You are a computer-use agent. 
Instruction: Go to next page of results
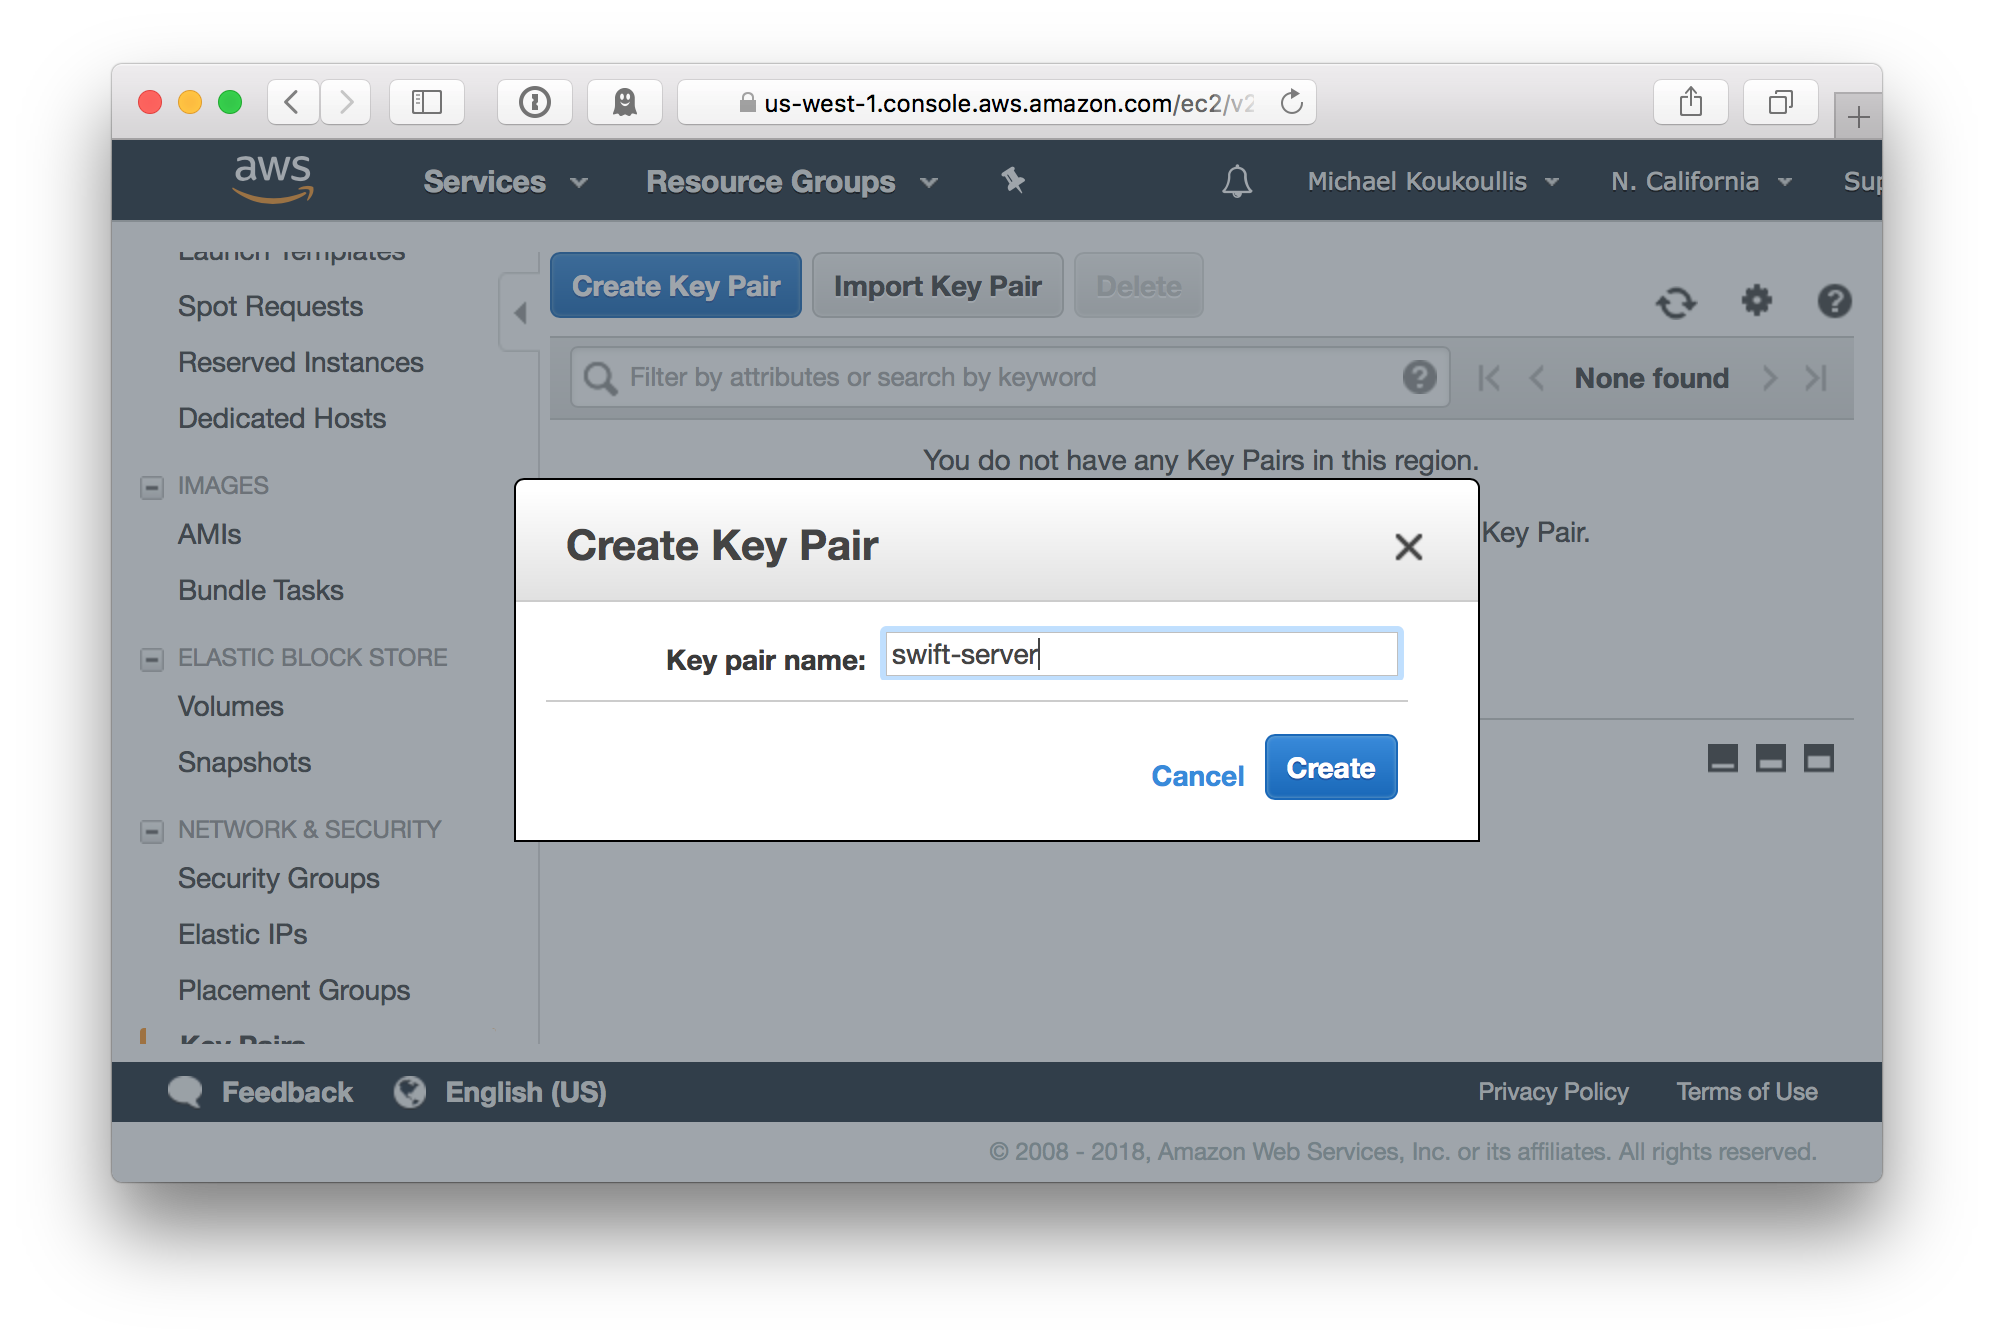tap(1770, 378)
